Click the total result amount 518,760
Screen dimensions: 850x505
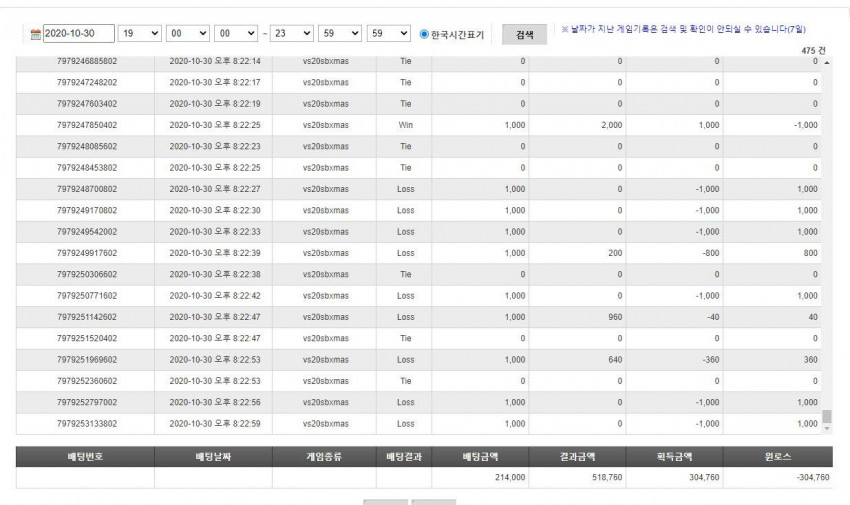[x=607, y=477]
